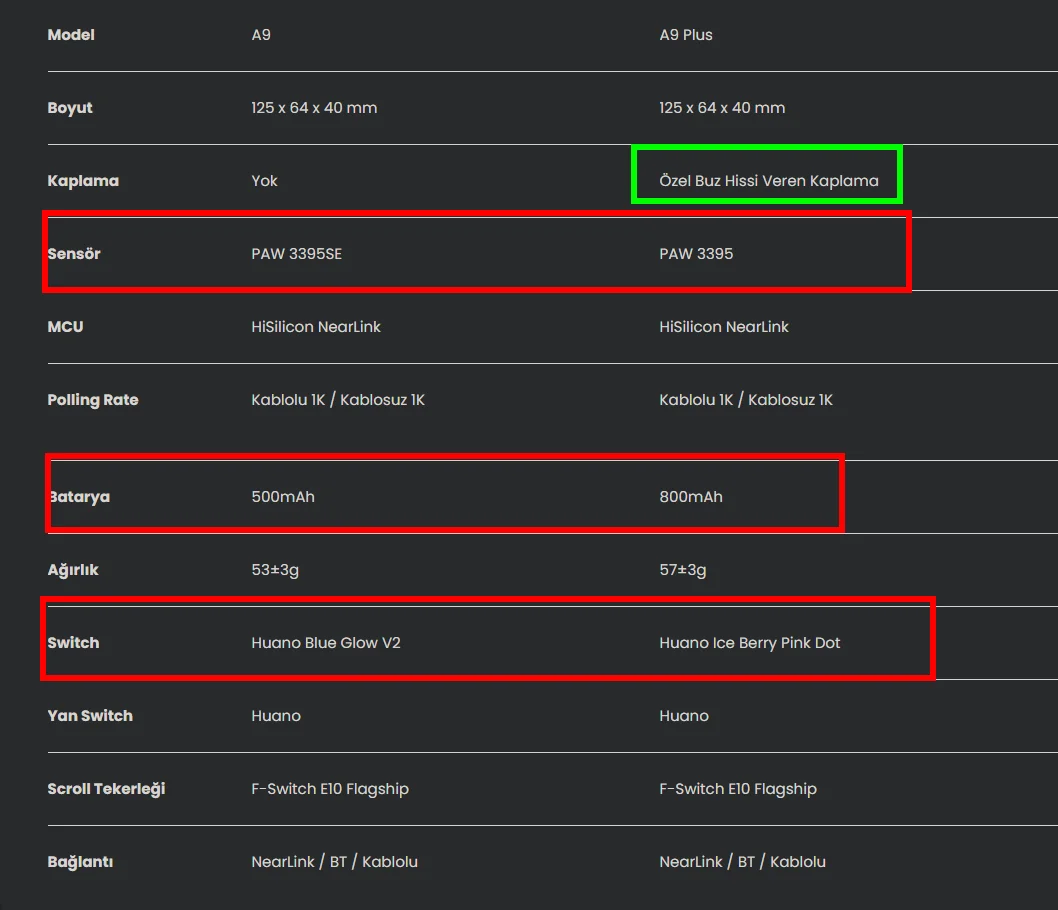Select the "Kaplama" row label
This screenshot has height=910, width=1058.
pos(83,181)
